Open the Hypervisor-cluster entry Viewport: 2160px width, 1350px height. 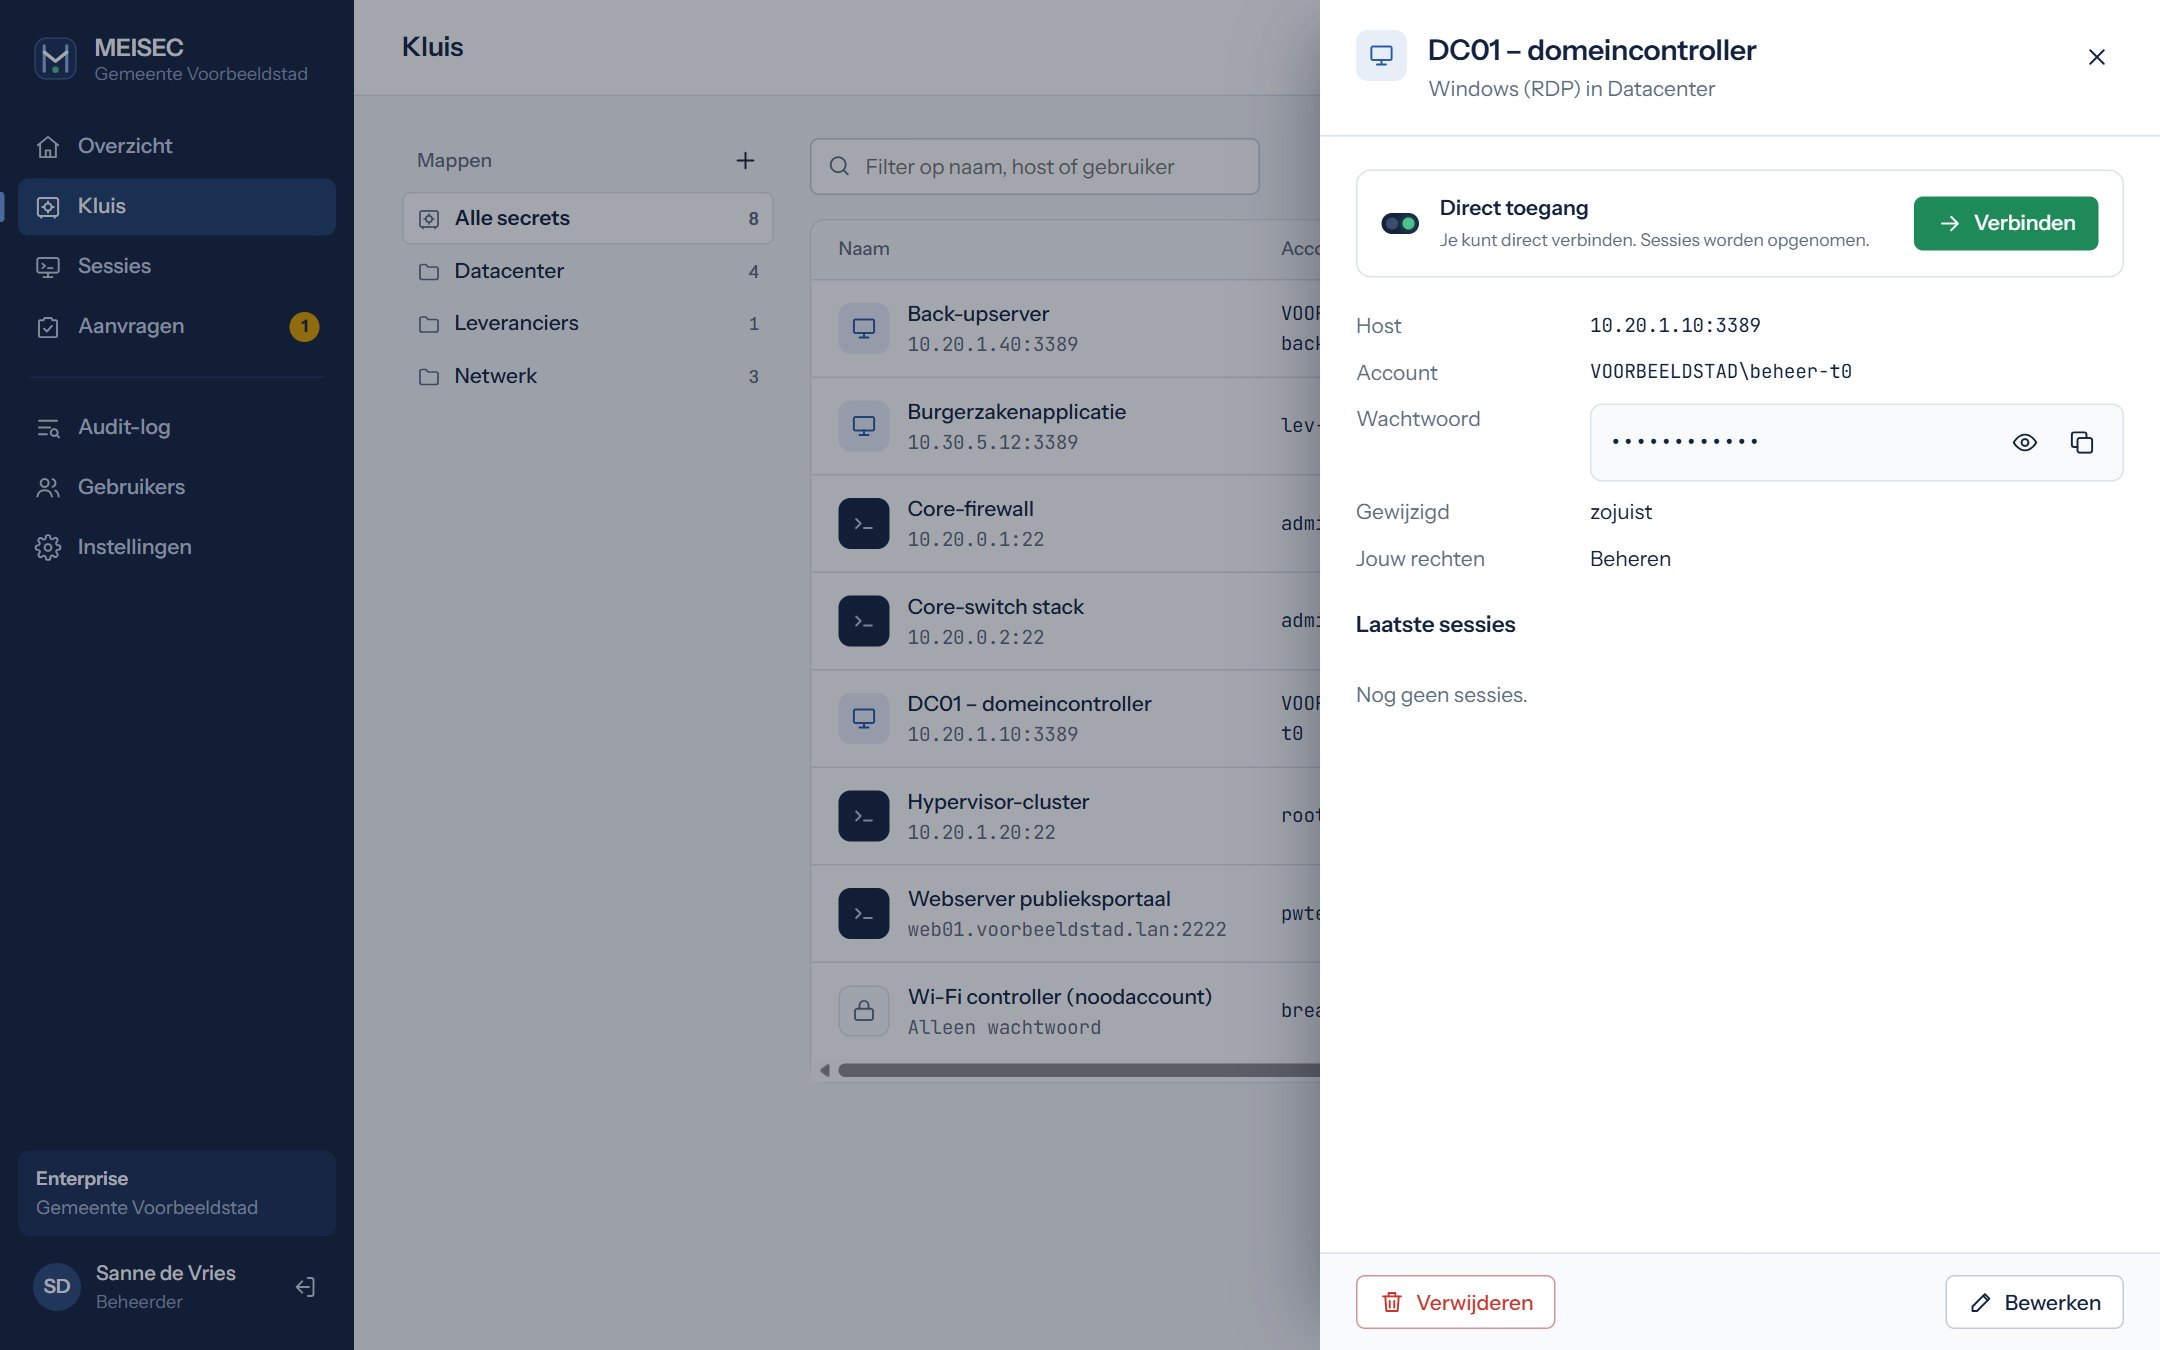pyautogui.click(x=1065, y=816)
